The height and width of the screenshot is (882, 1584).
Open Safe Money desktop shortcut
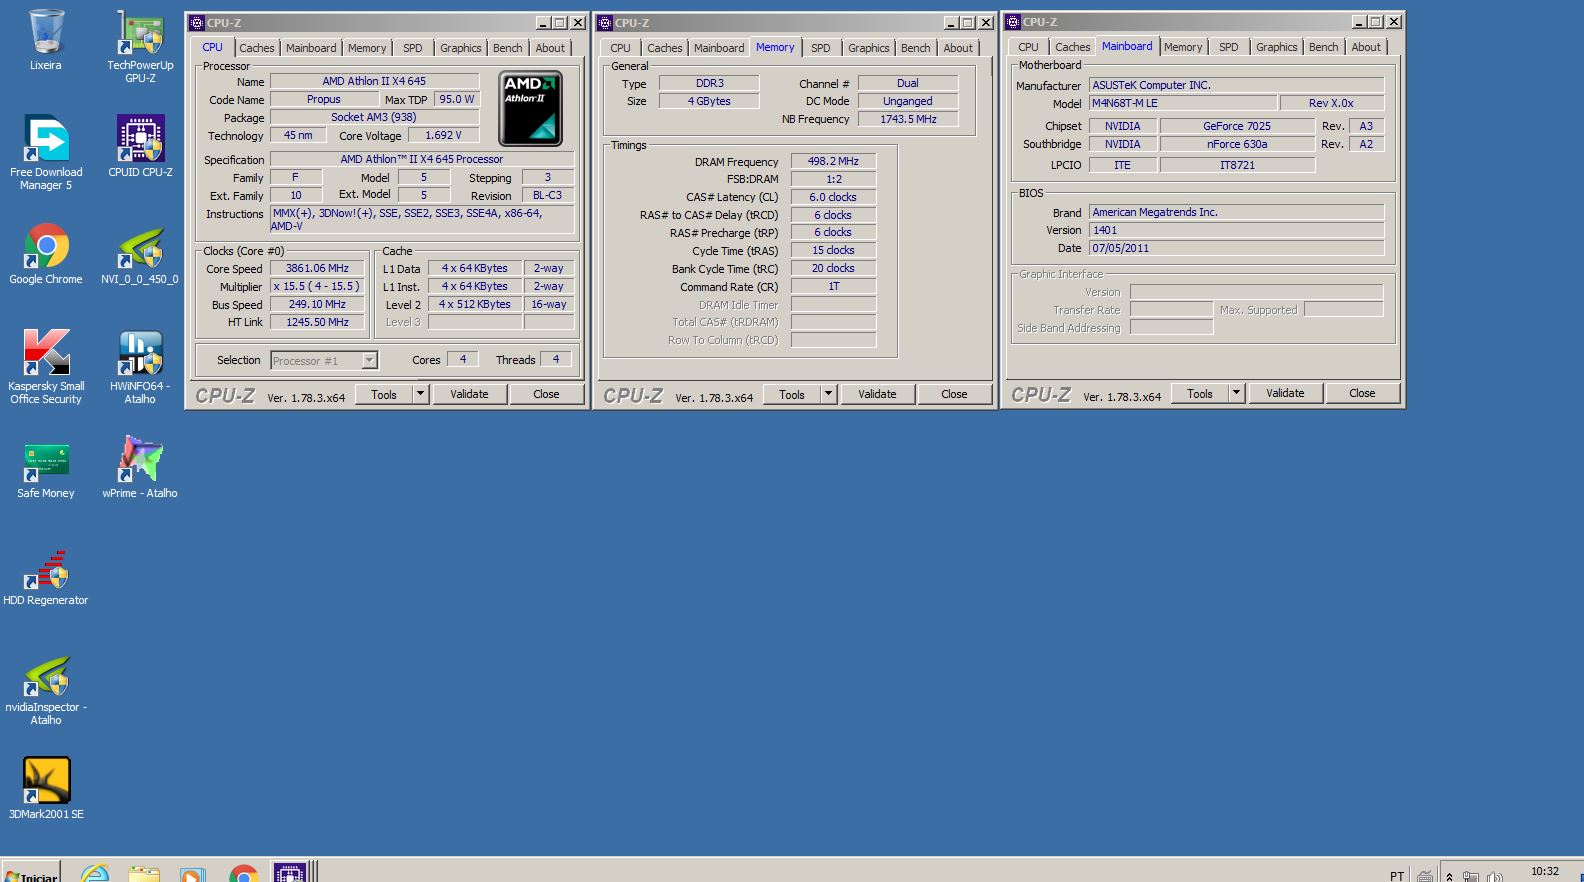46,468
